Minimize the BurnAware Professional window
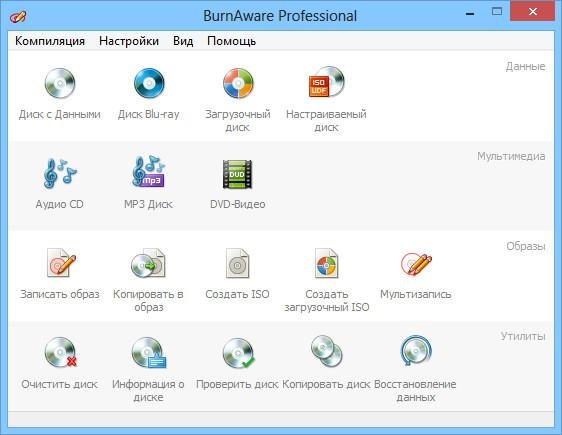The image size is (562, 435). 470,13
